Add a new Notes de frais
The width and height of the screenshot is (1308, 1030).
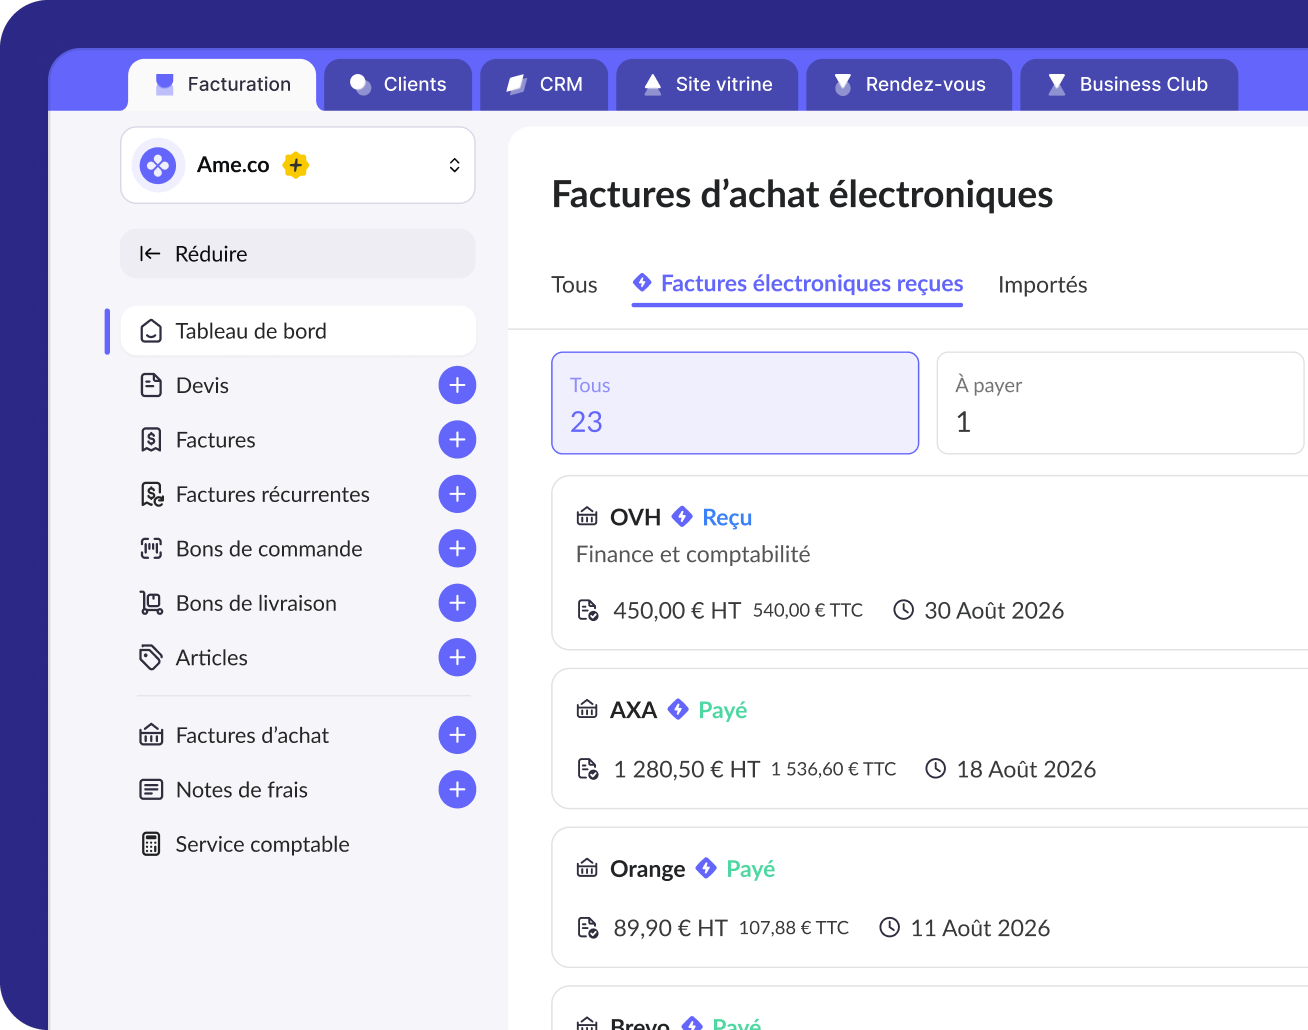457,790
